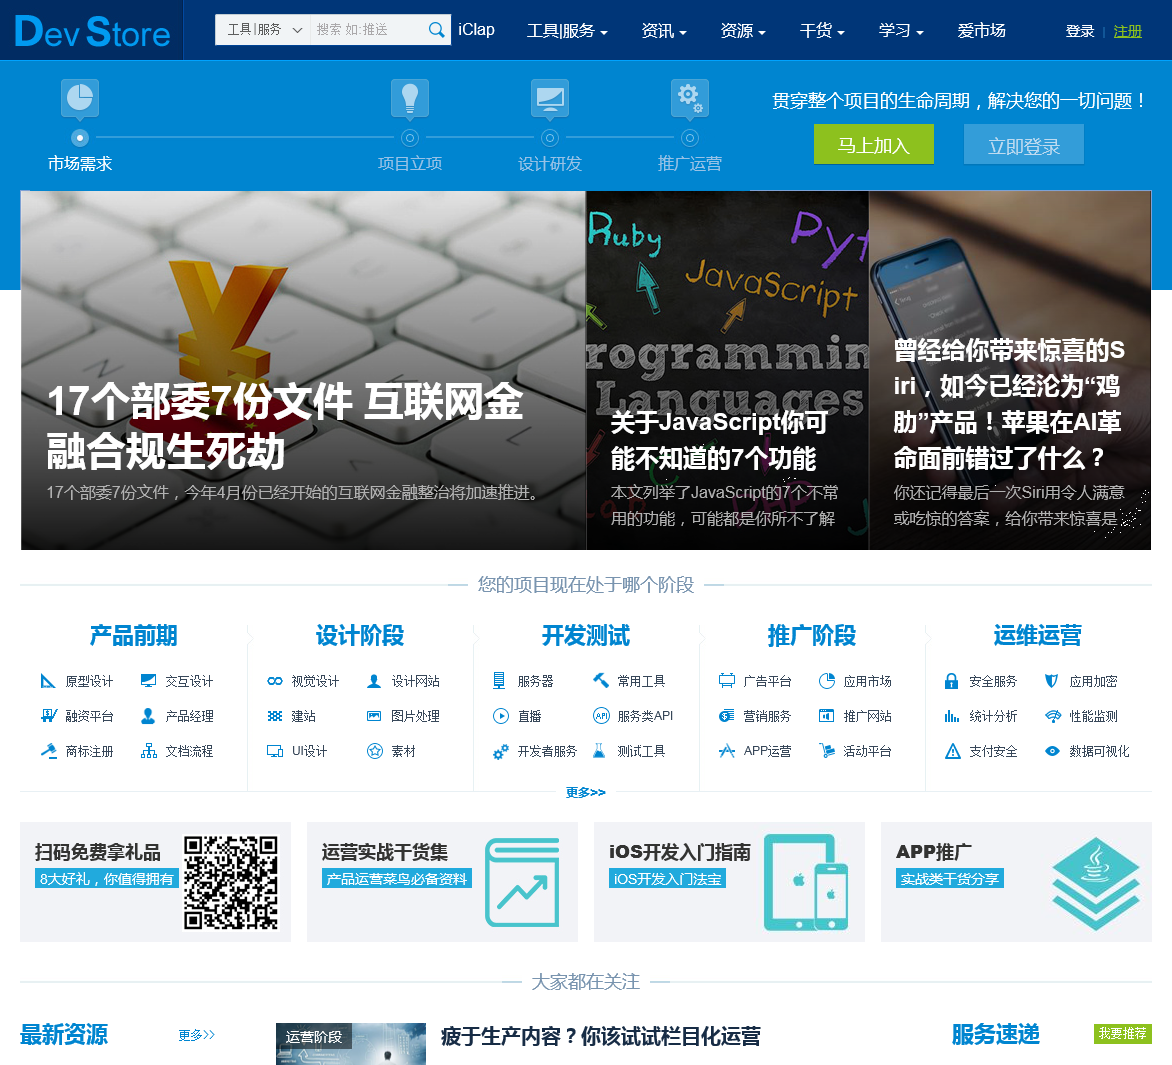
Task: Focus the search input field
Action: [x=369, y=30]
